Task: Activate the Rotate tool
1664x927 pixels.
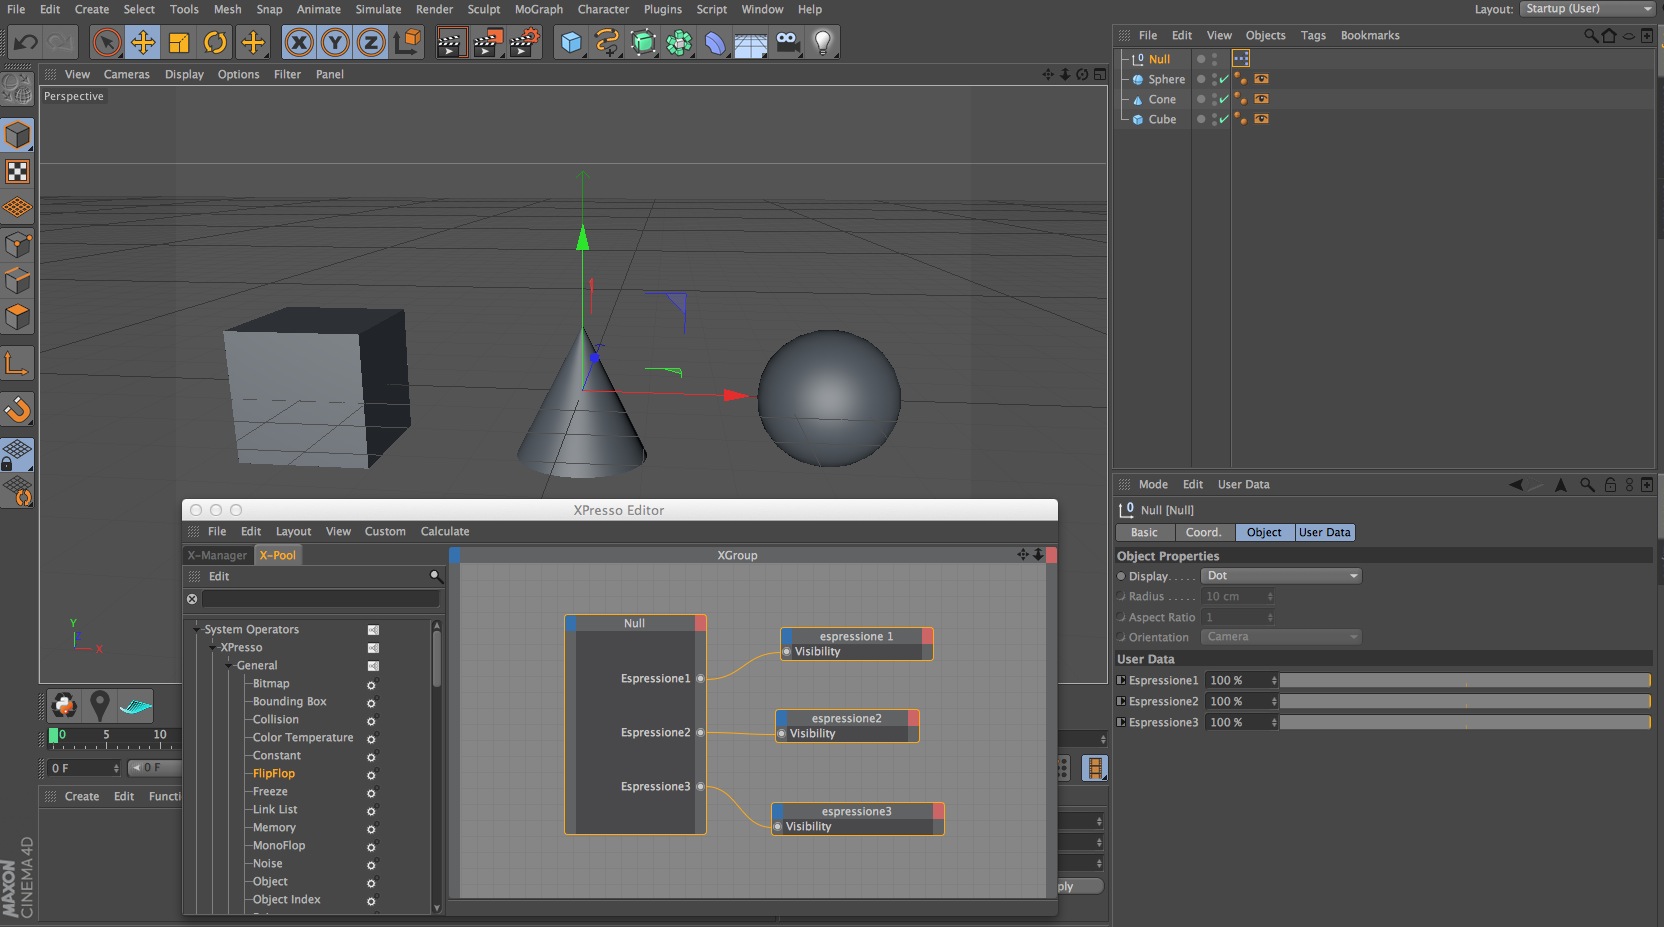Action: (x=215, y=42)
